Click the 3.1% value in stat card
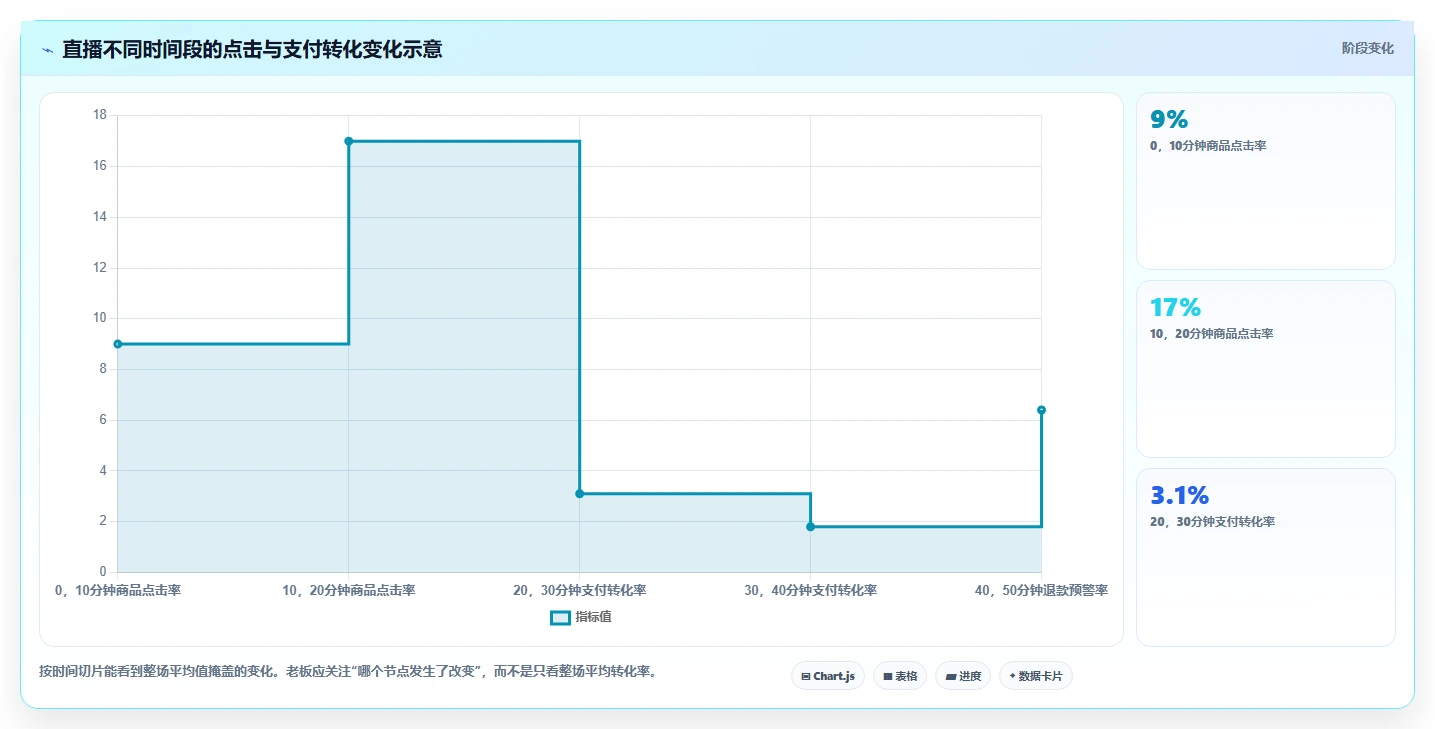Viewport: 1435px width, 729px height. [1179, 495]
